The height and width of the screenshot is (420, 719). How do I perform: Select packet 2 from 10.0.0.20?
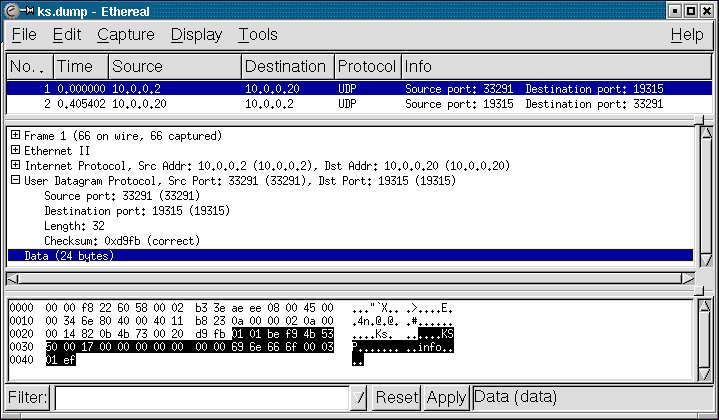(x=359, y=104)
